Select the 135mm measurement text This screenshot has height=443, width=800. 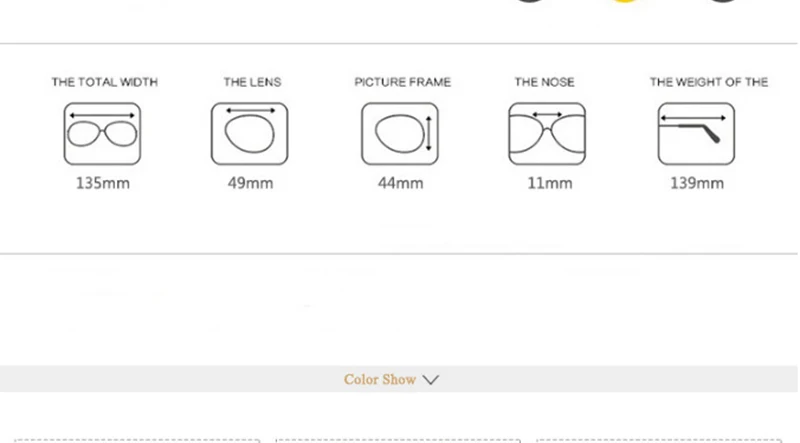click(103, 183)
